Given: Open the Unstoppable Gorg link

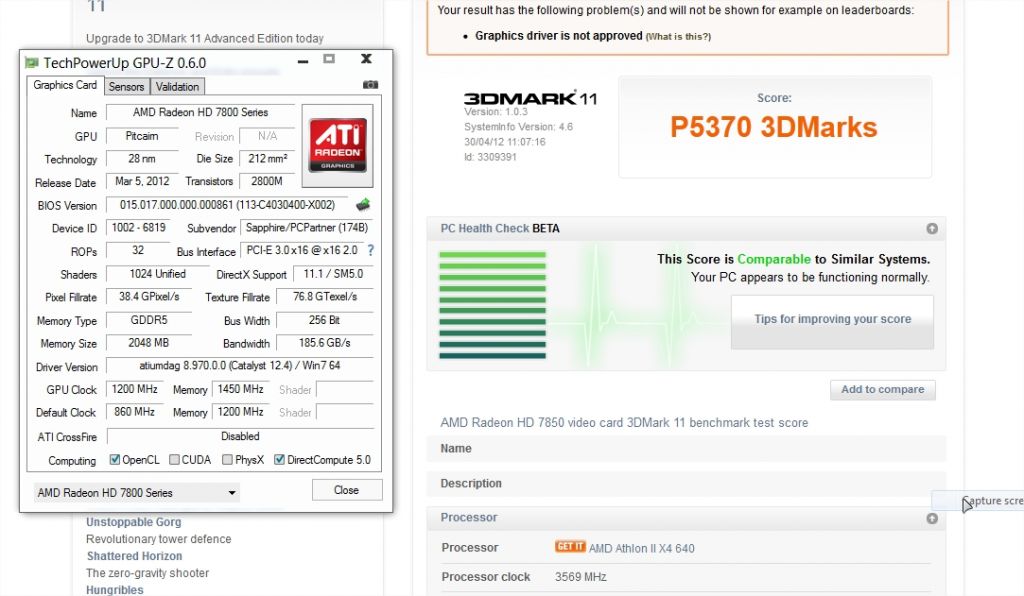Looking at the screenshot, I should (134, 522).
